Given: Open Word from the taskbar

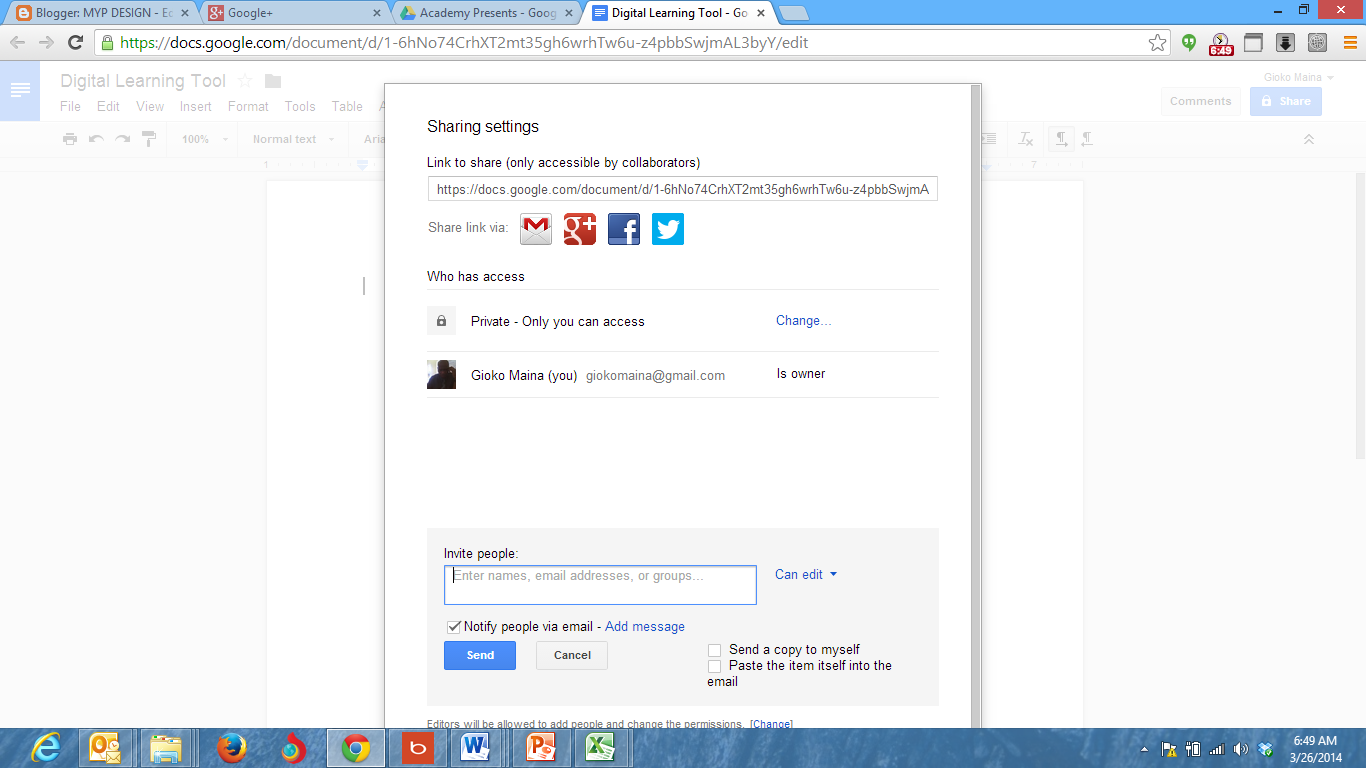Looking at the screenshot, I should point(475,748).
